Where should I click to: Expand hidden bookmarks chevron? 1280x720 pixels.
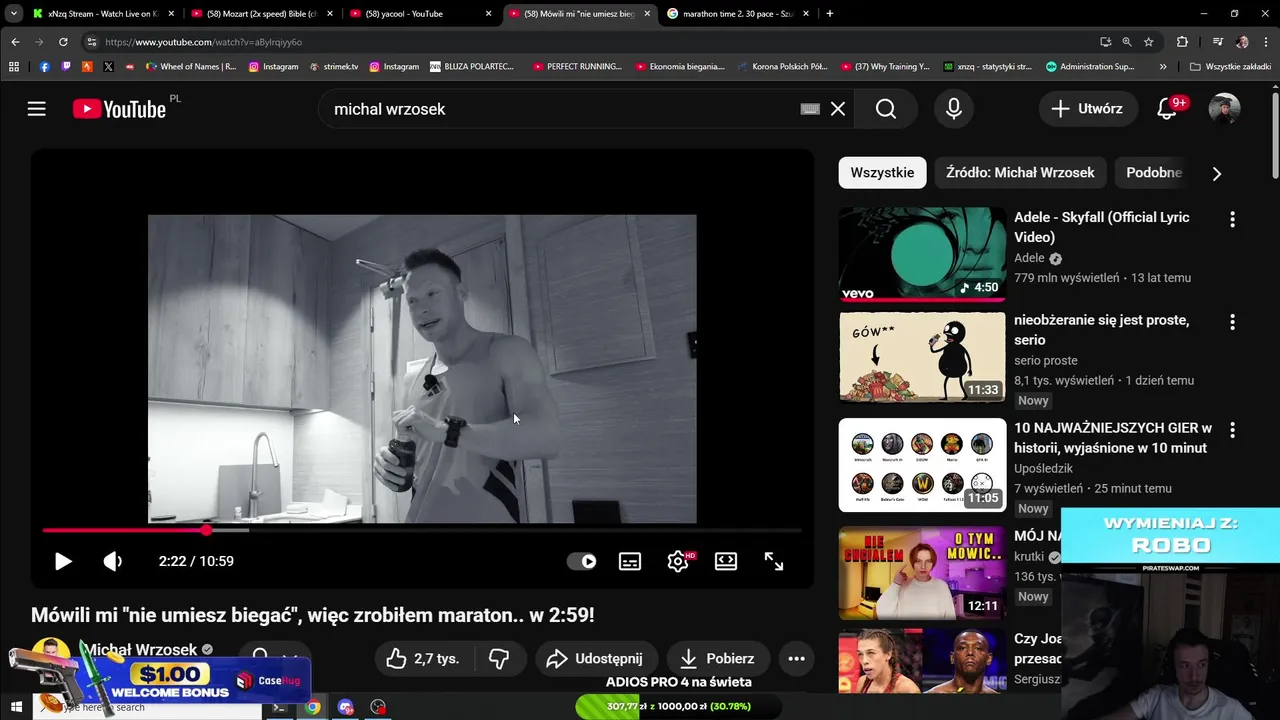point(1163,67)
